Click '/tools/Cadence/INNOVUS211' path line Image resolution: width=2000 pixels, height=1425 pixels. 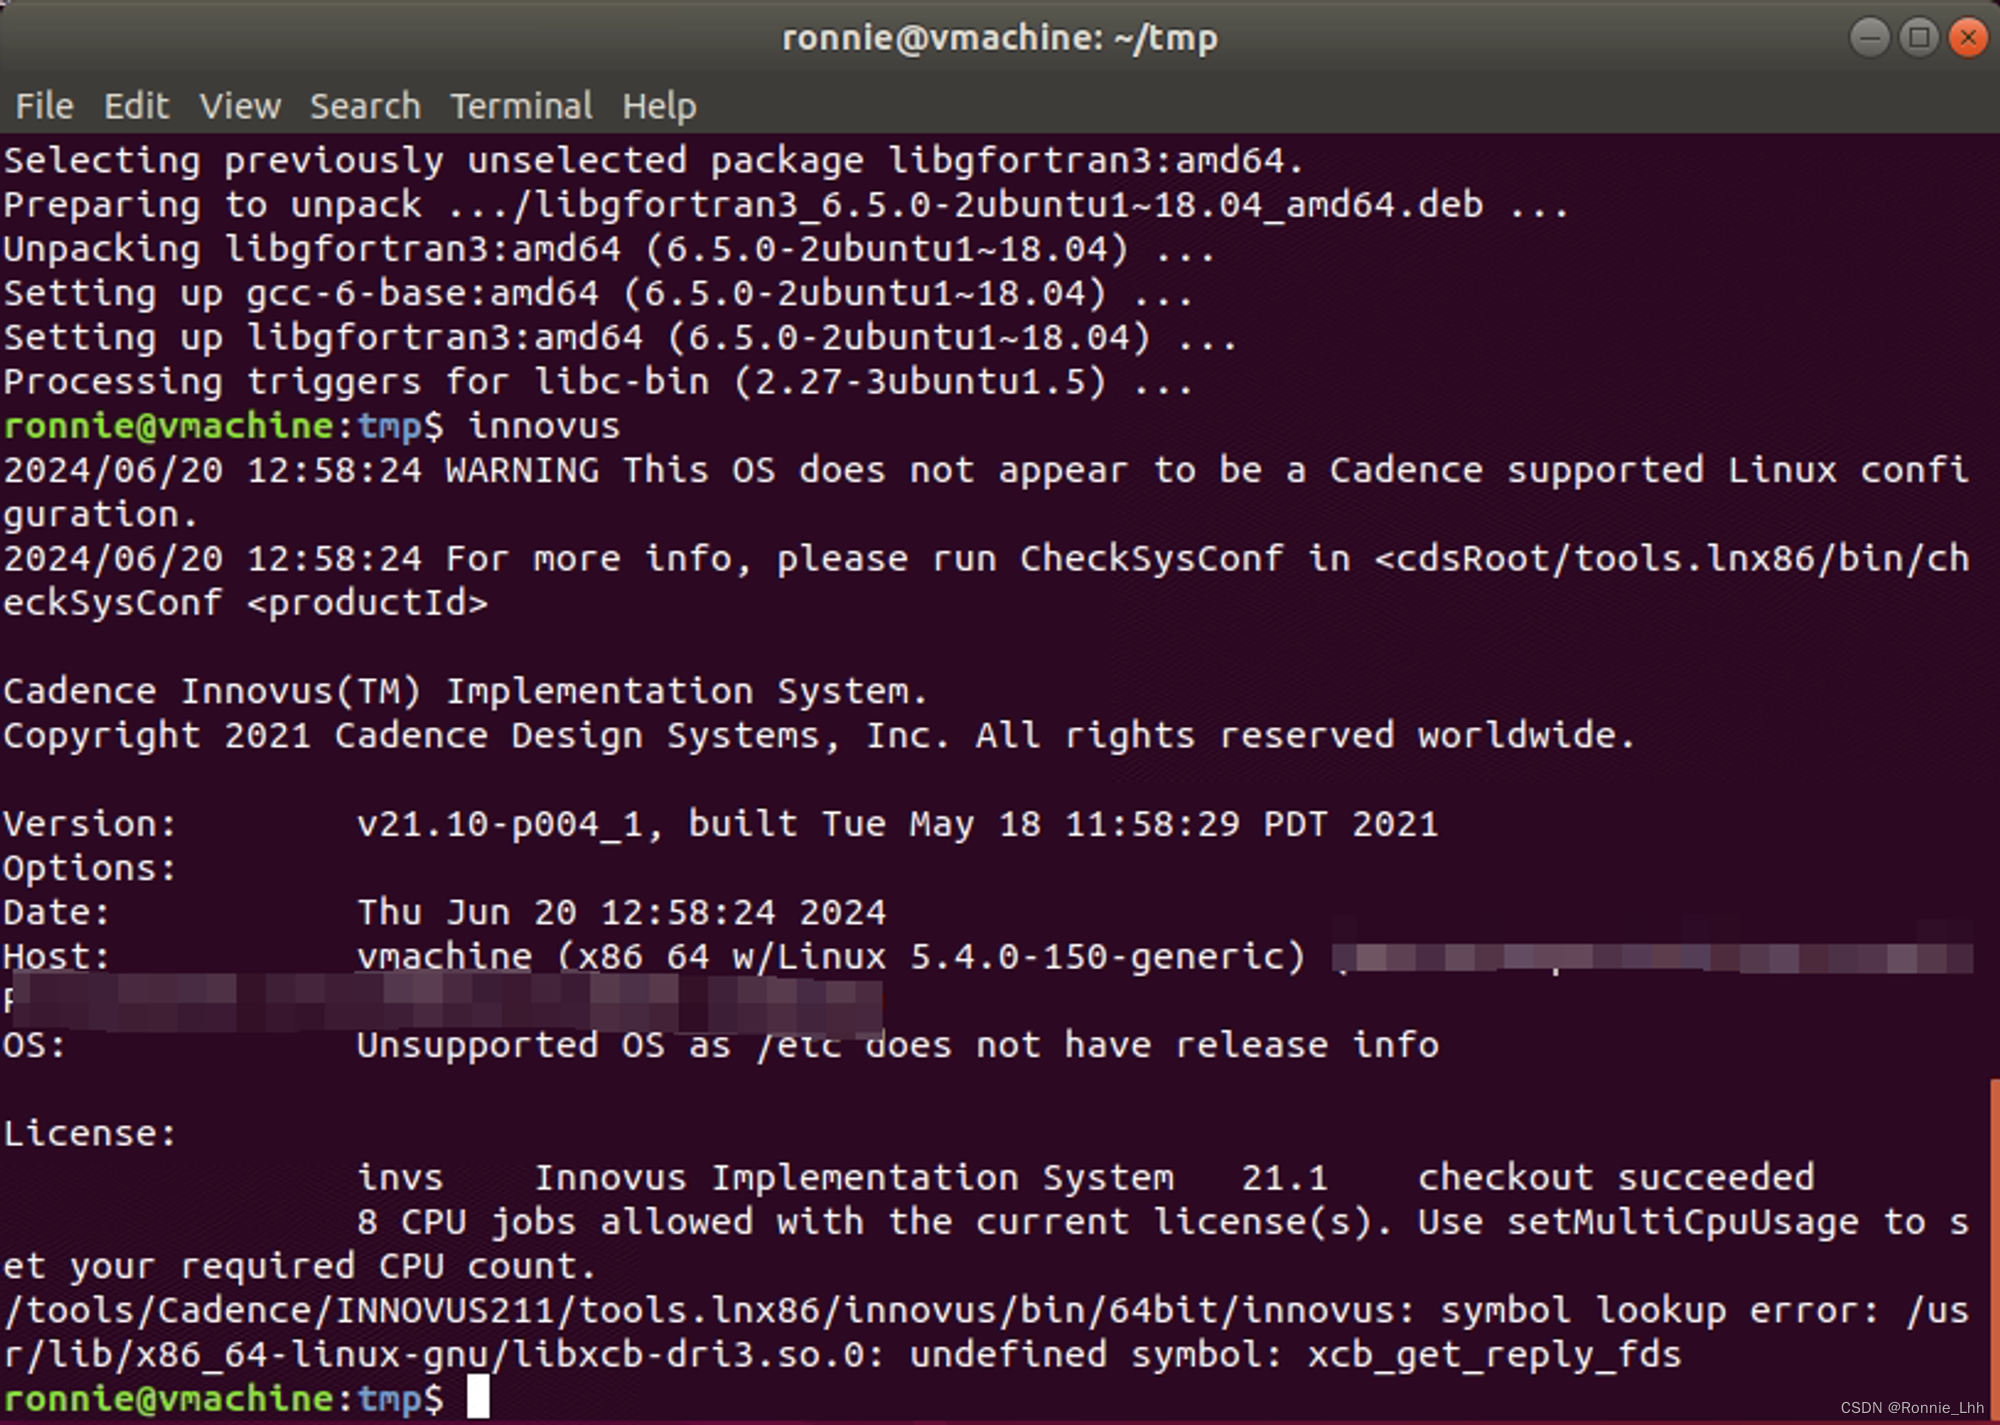(x=986, y=1332)
